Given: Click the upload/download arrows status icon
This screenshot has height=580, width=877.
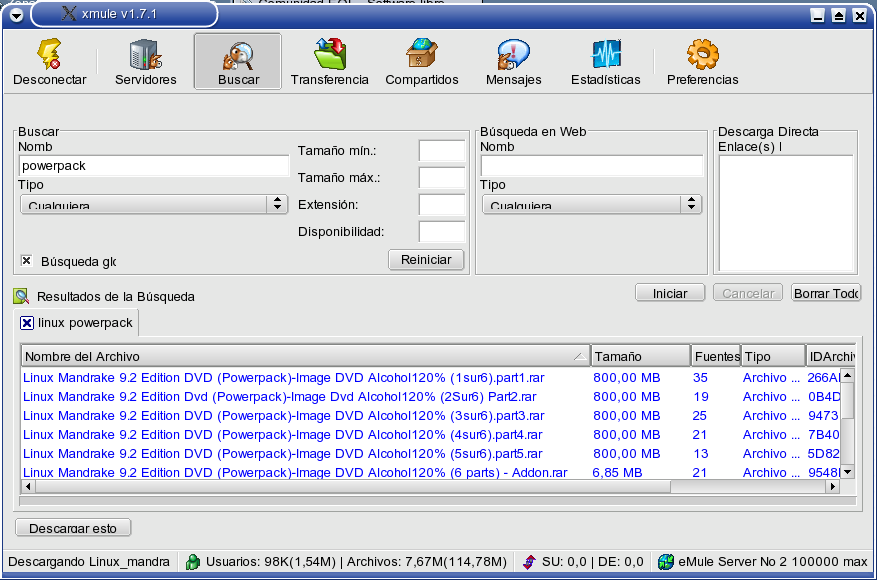Looking at the screenshot, I should (x=529, y=562).
